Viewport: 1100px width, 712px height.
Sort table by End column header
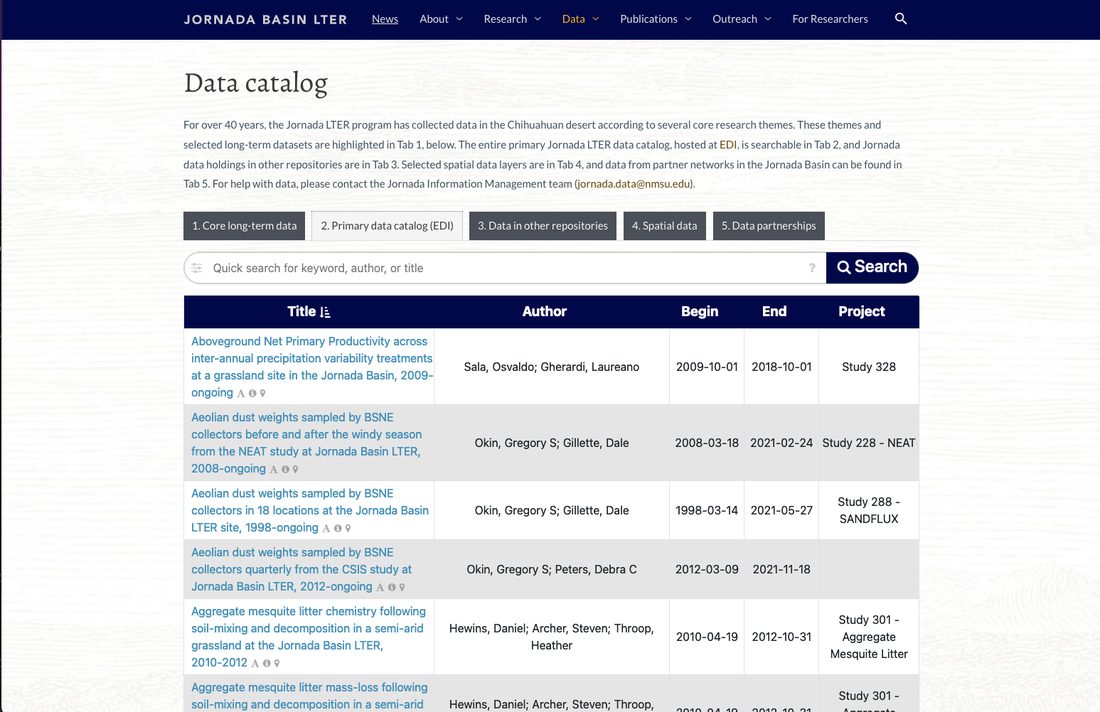[774, 311]
